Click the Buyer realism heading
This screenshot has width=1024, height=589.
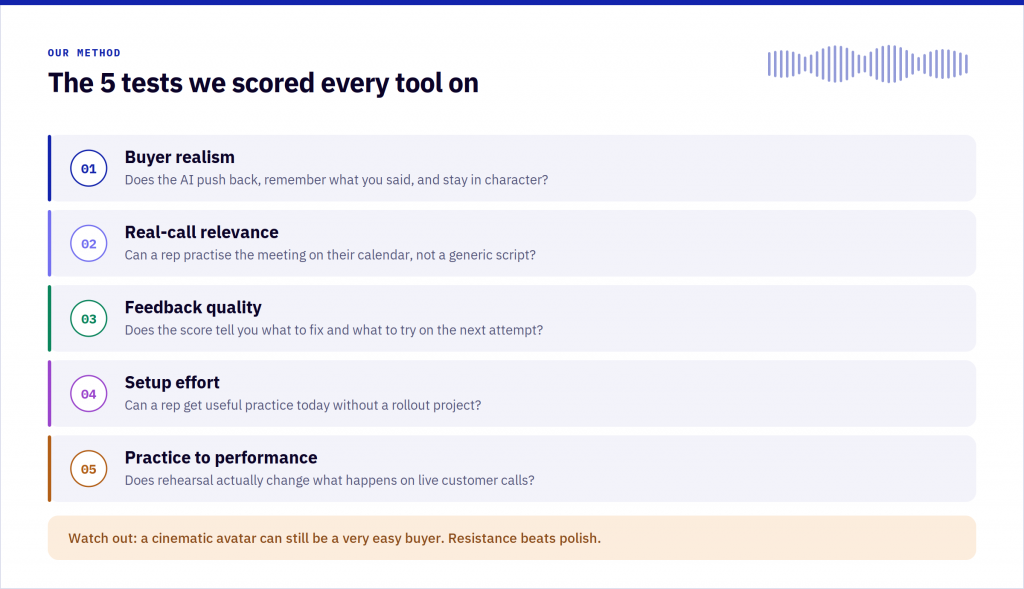click(x=180, y=157)
